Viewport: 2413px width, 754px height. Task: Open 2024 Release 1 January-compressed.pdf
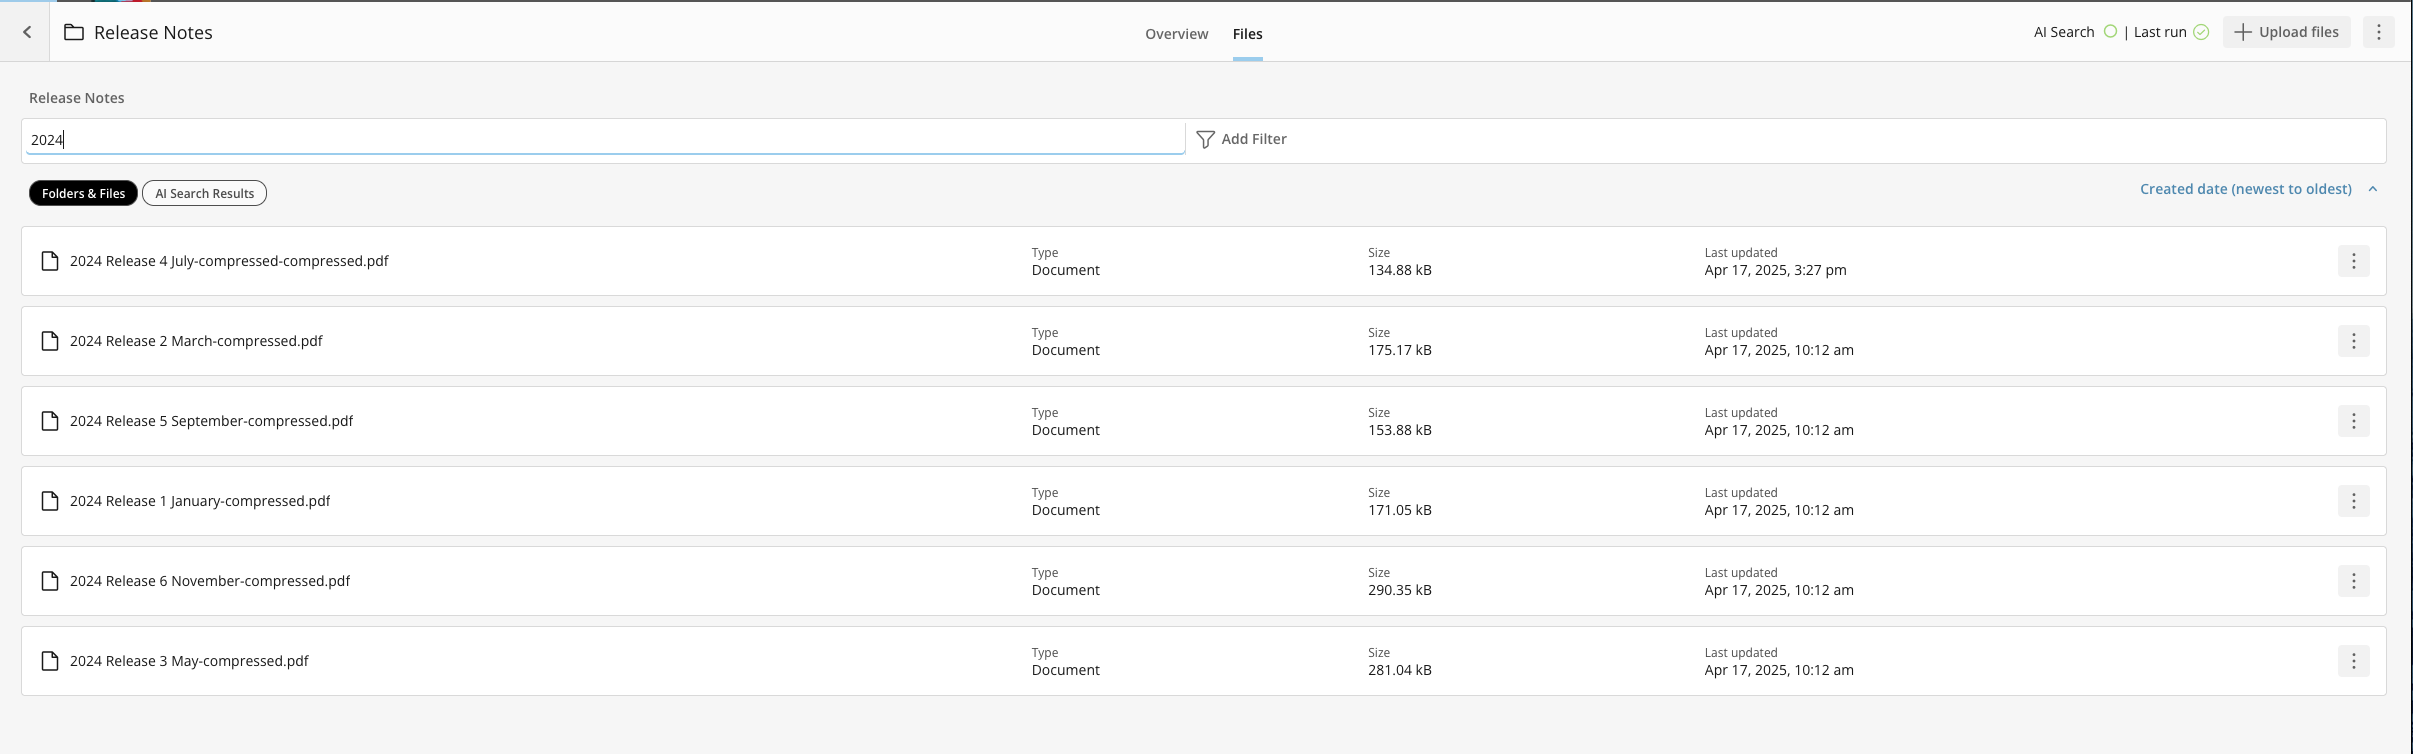click(200, 501)
